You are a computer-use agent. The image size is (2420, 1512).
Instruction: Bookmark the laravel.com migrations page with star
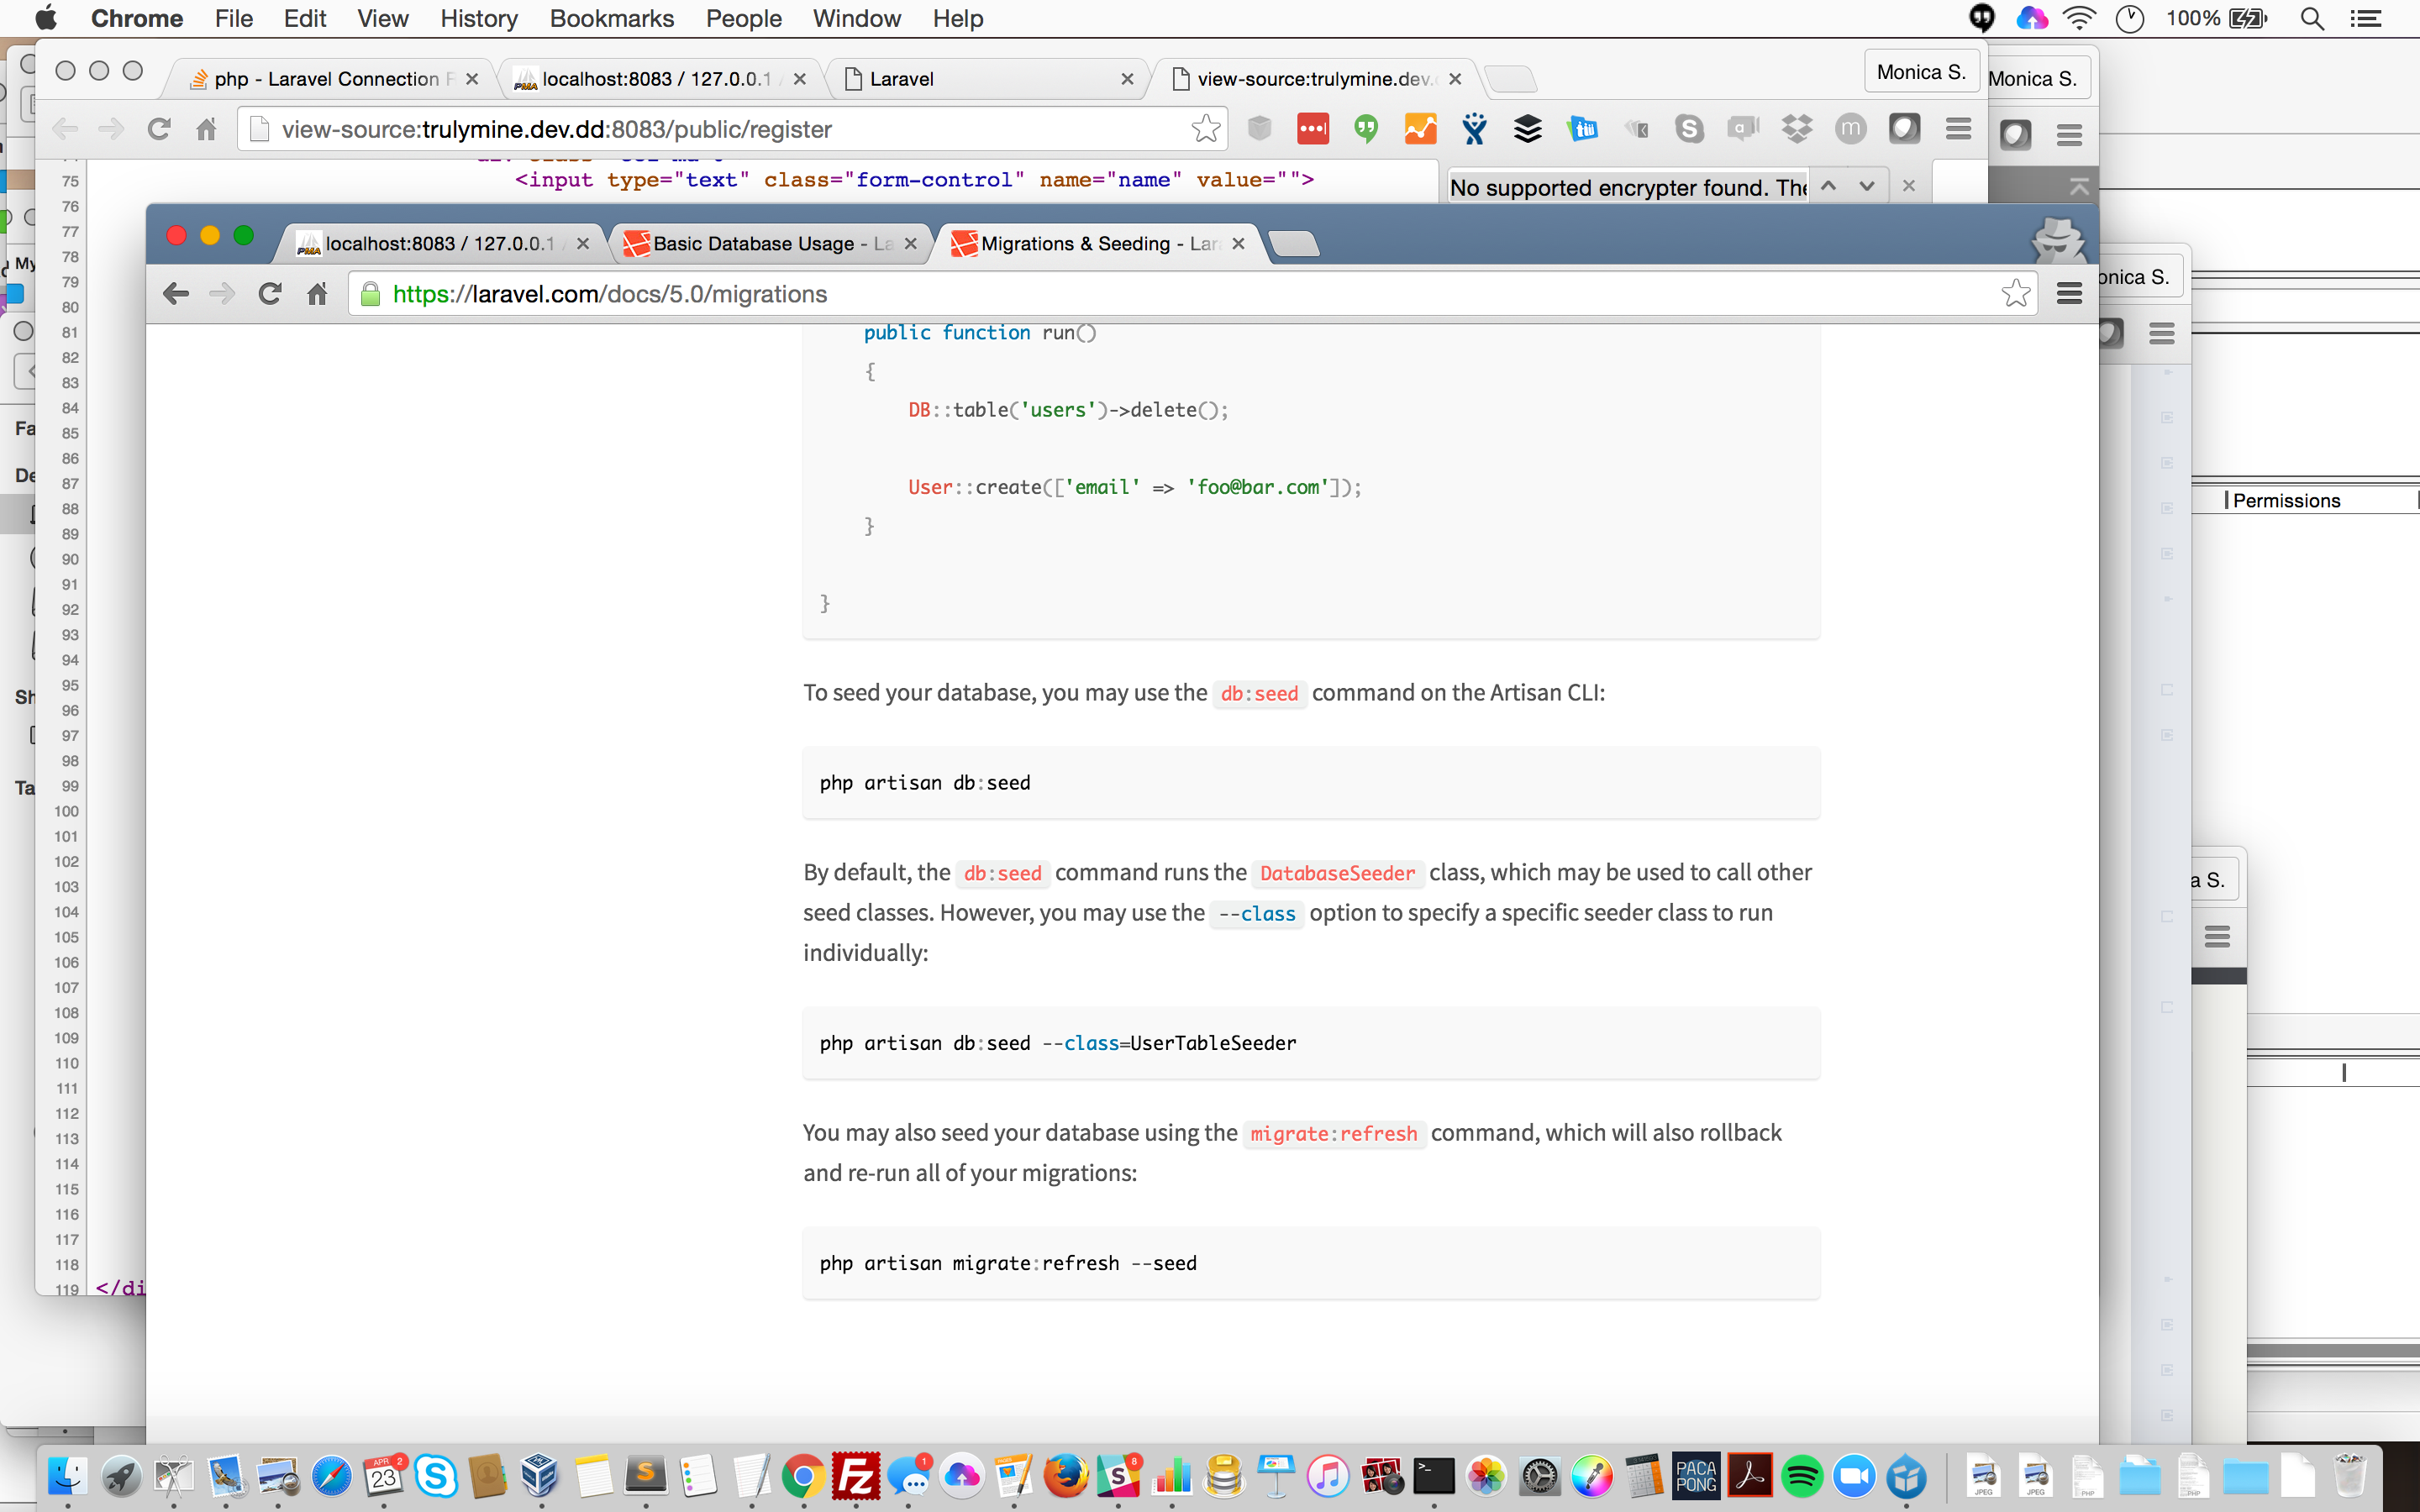coord(2015,294)
